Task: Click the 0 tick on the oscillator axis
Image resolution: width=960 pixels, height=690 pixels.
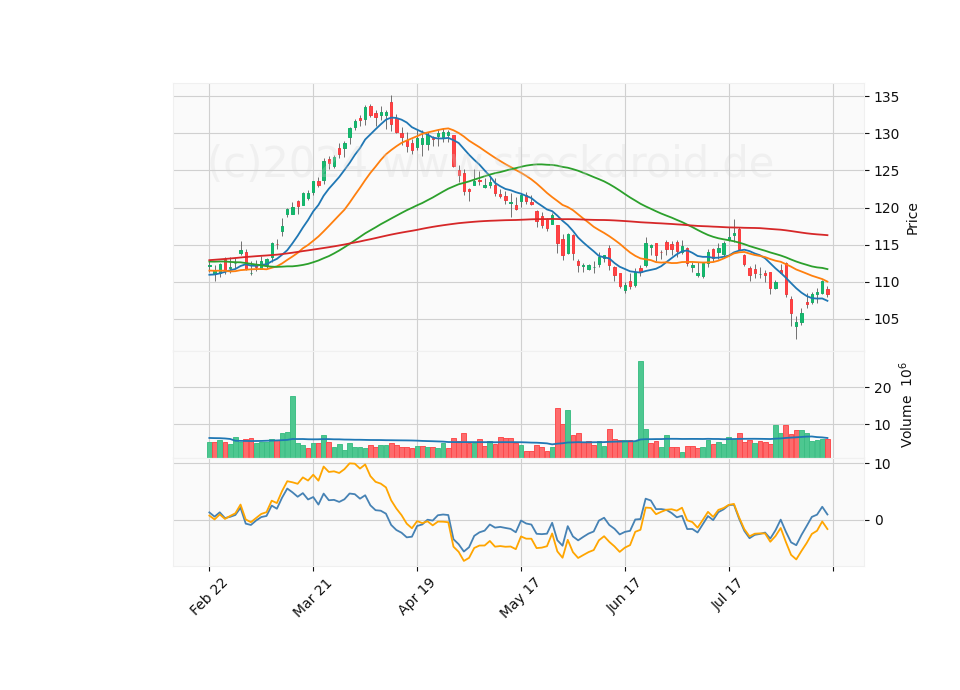Action: (x=879, y=520)
